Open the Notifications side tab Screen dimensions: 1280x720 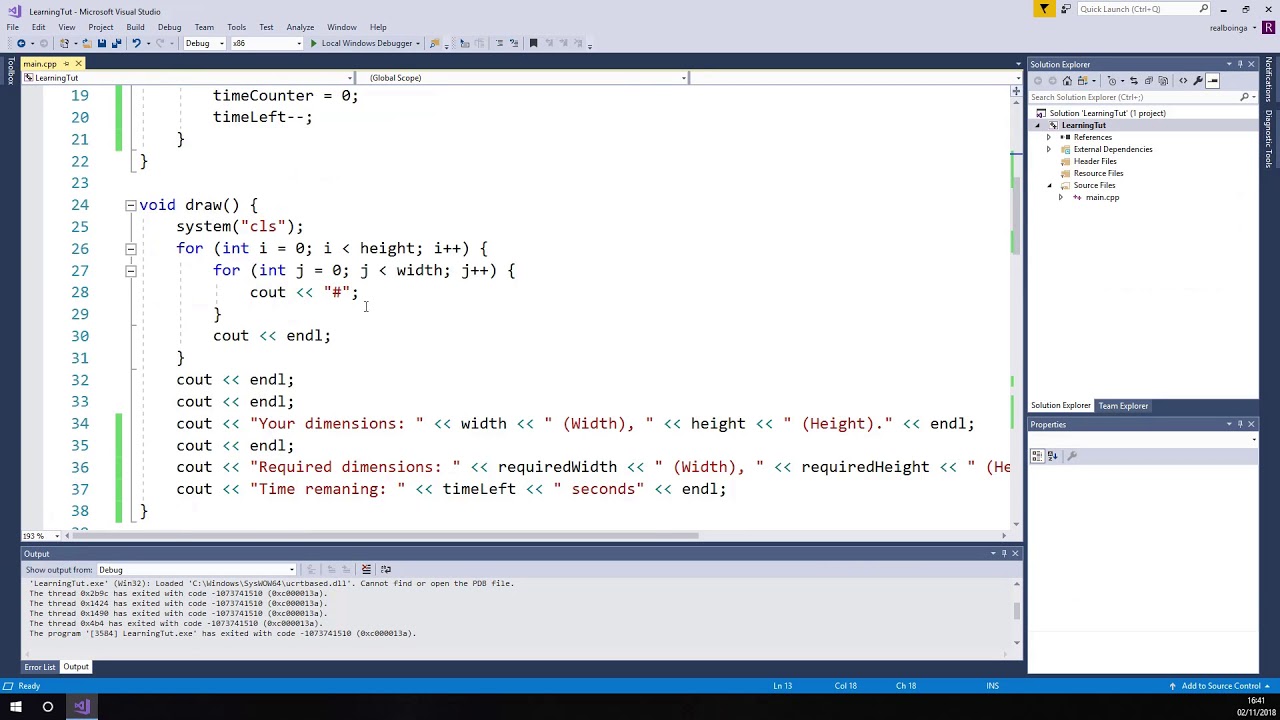pyautogui.click(x=1270, y=81)
